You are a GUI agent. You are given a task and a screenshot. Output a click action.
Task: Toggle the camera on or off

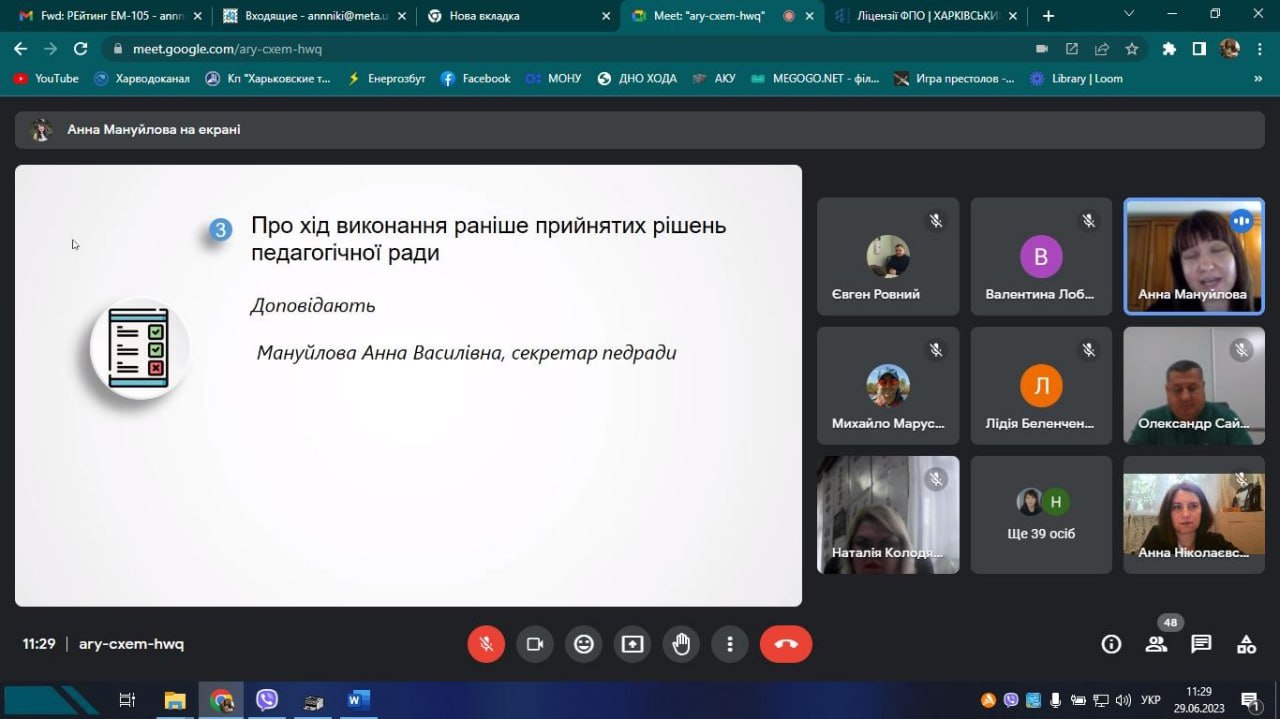coord(535,644)
